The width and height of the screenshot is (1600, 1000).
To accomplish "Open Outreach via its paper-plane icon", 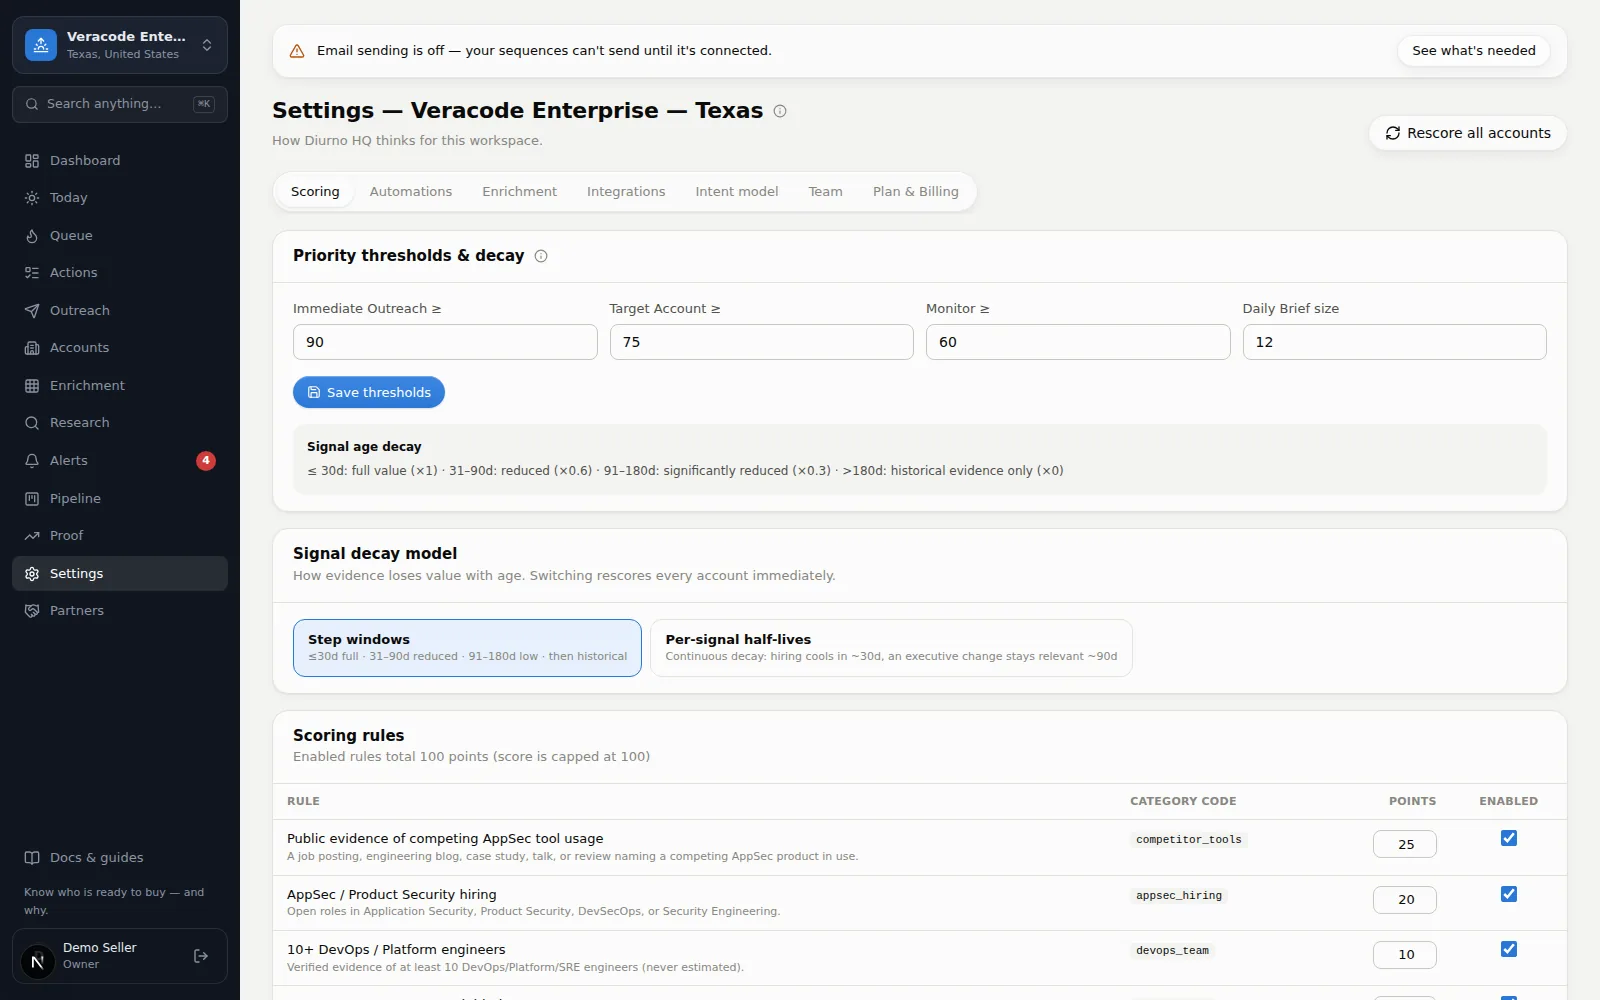I will (x=32, y=311).
